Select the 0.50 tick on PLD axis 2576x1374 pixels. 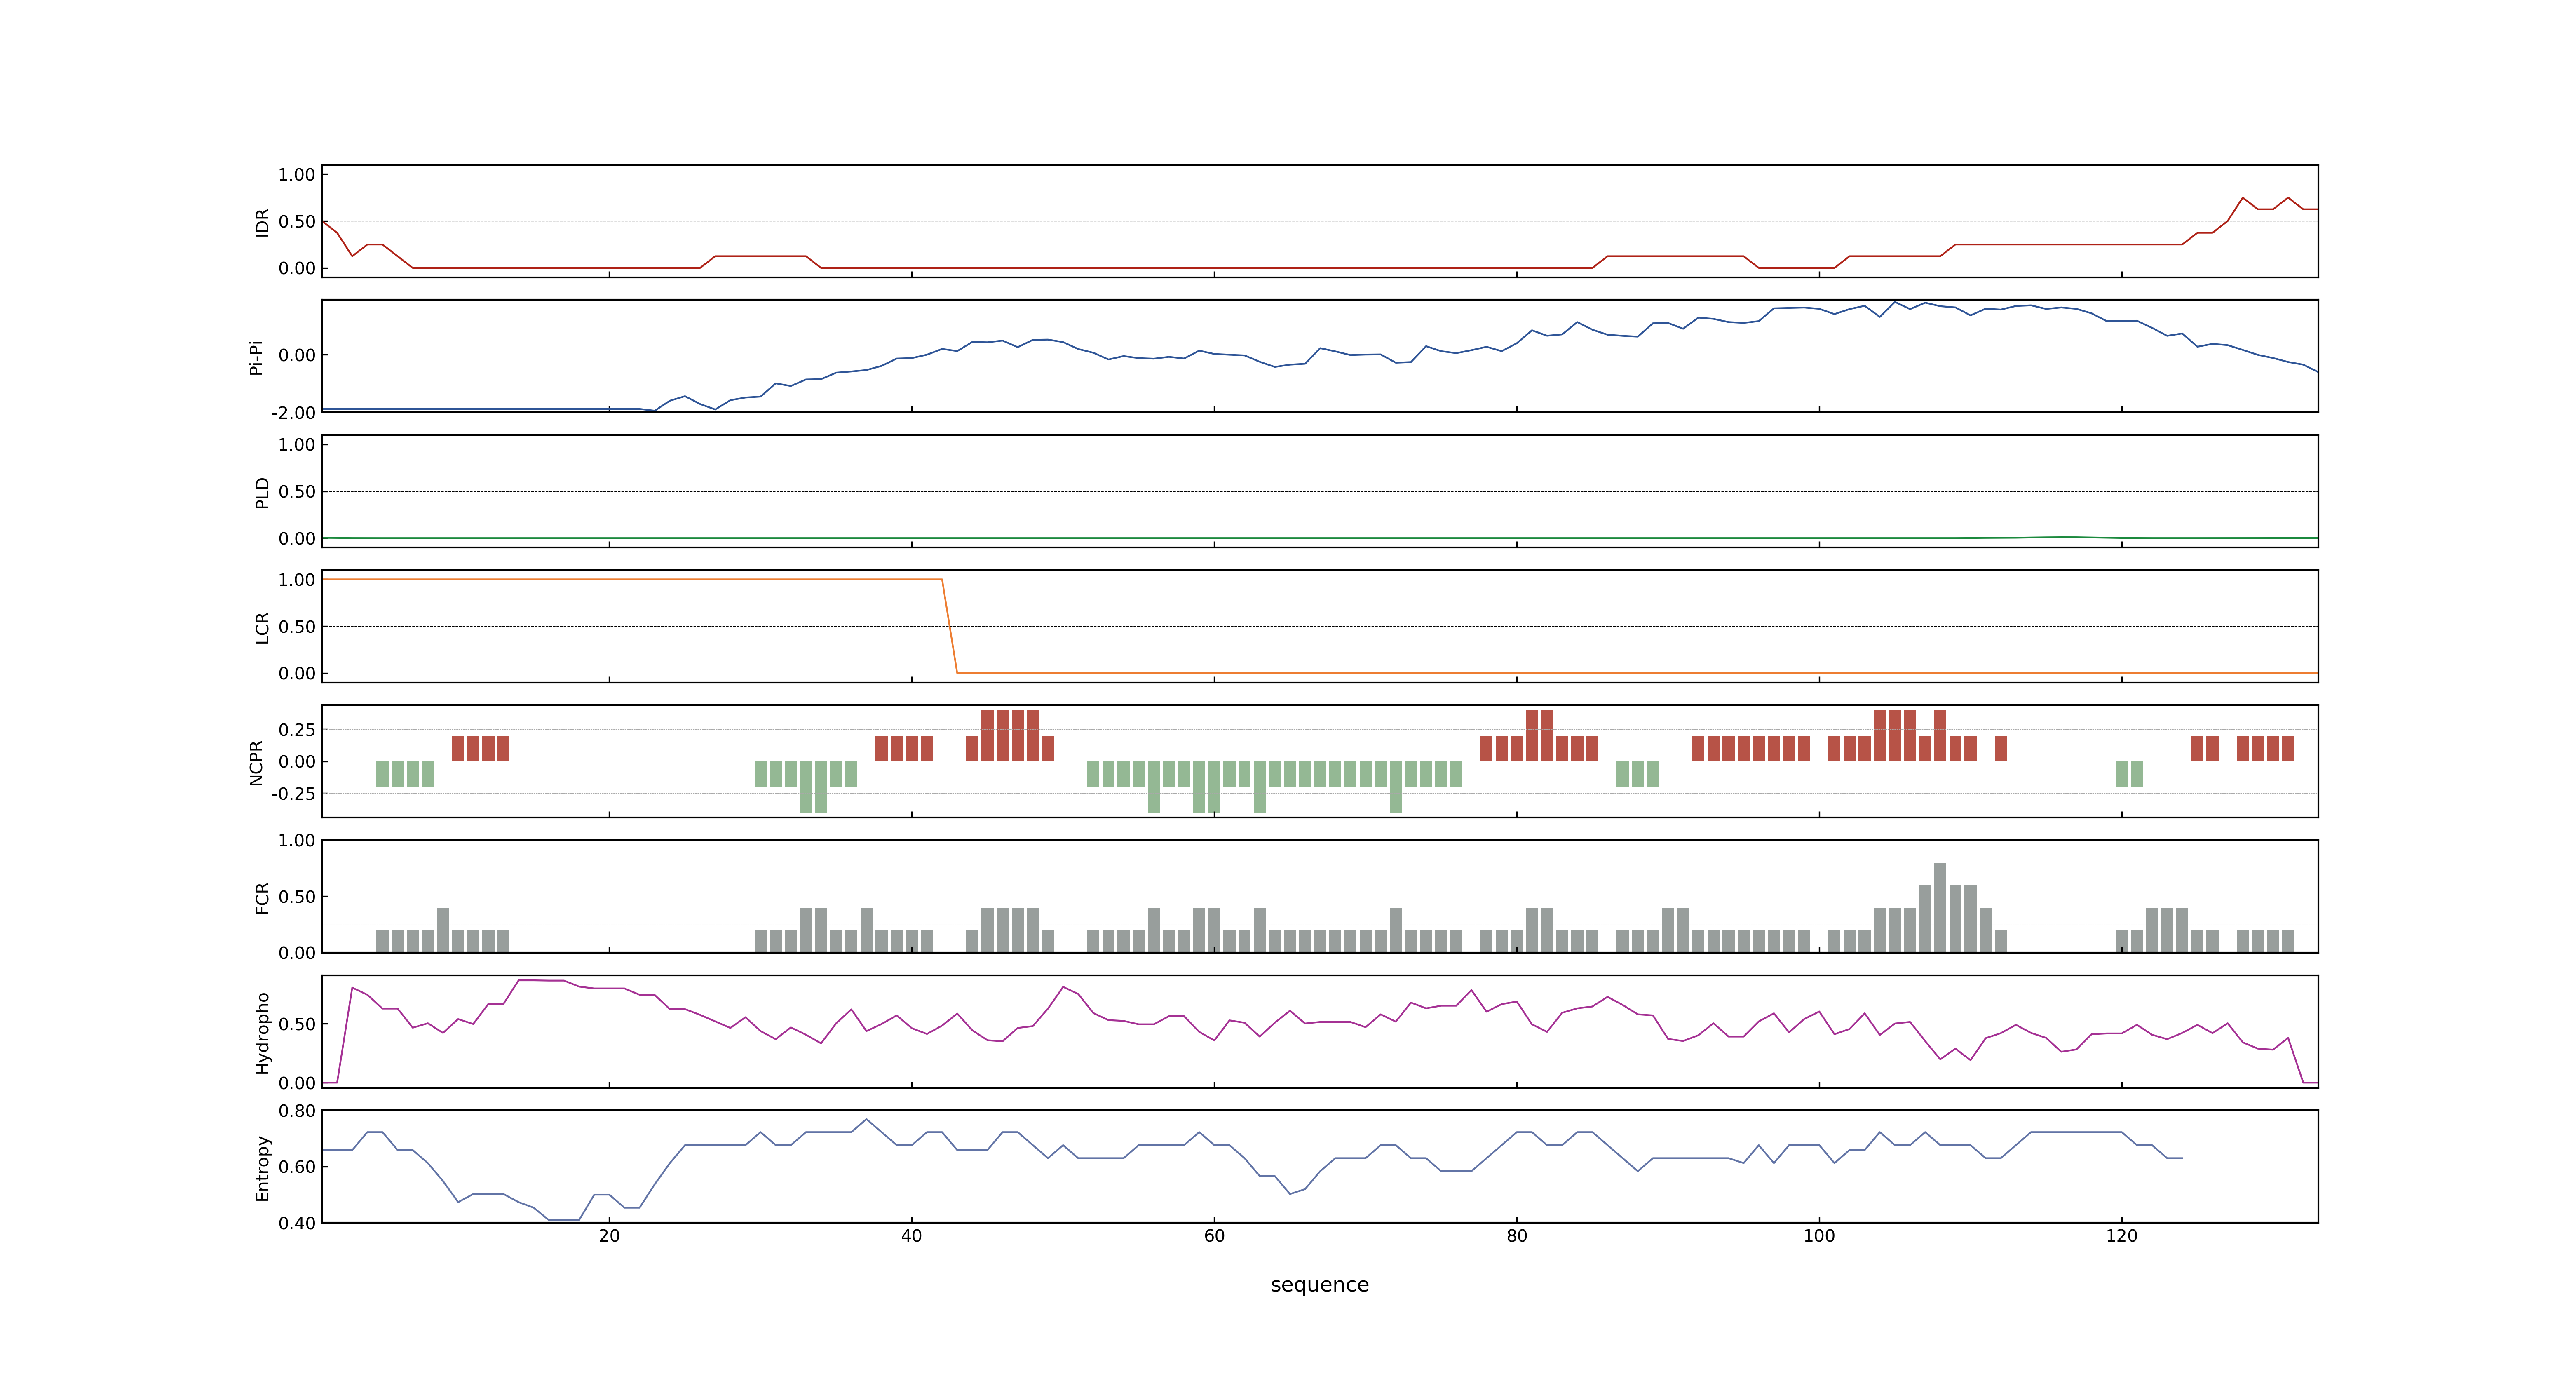pos(297,492)
